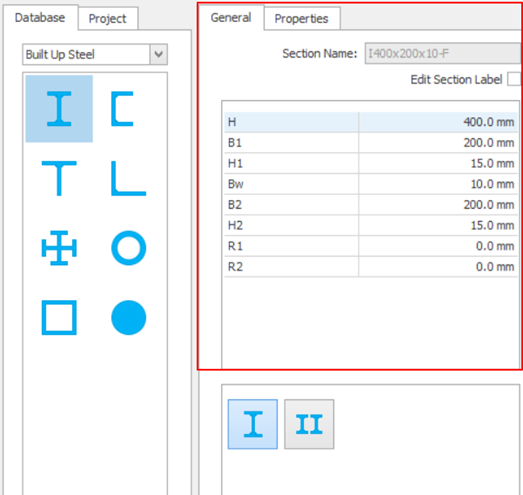
Task: Select the I-beam section shape
Action: pos(59,109)
